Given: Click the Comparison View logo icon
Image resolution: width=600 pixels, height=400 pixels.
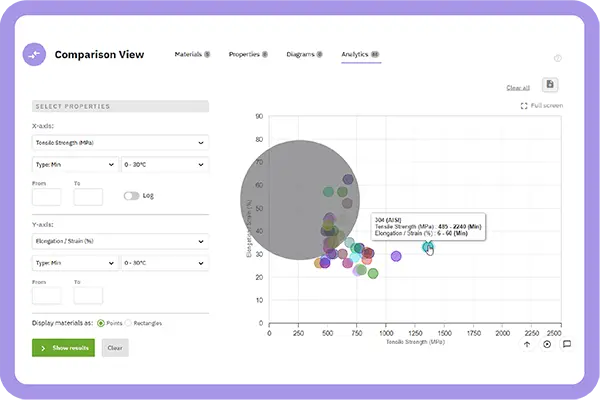Looking at the screenshot, I should (34, 55).
